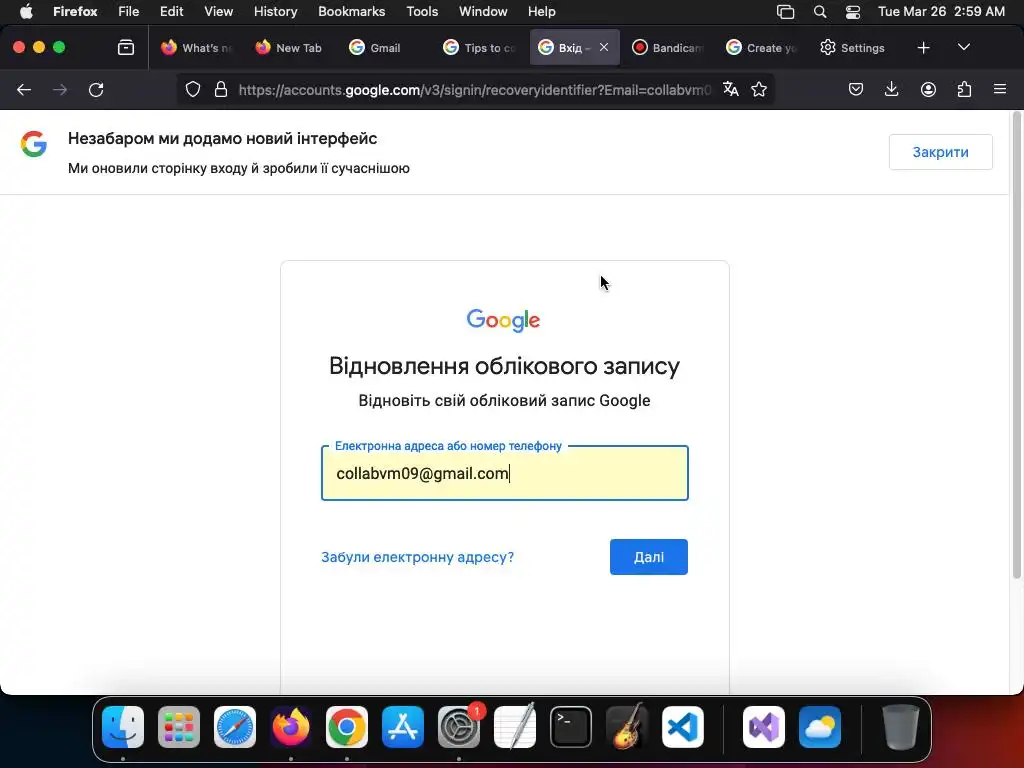Open the Downloads arrow icon
The width and height of the screenshot is (1024, 768).
(891, 89)
